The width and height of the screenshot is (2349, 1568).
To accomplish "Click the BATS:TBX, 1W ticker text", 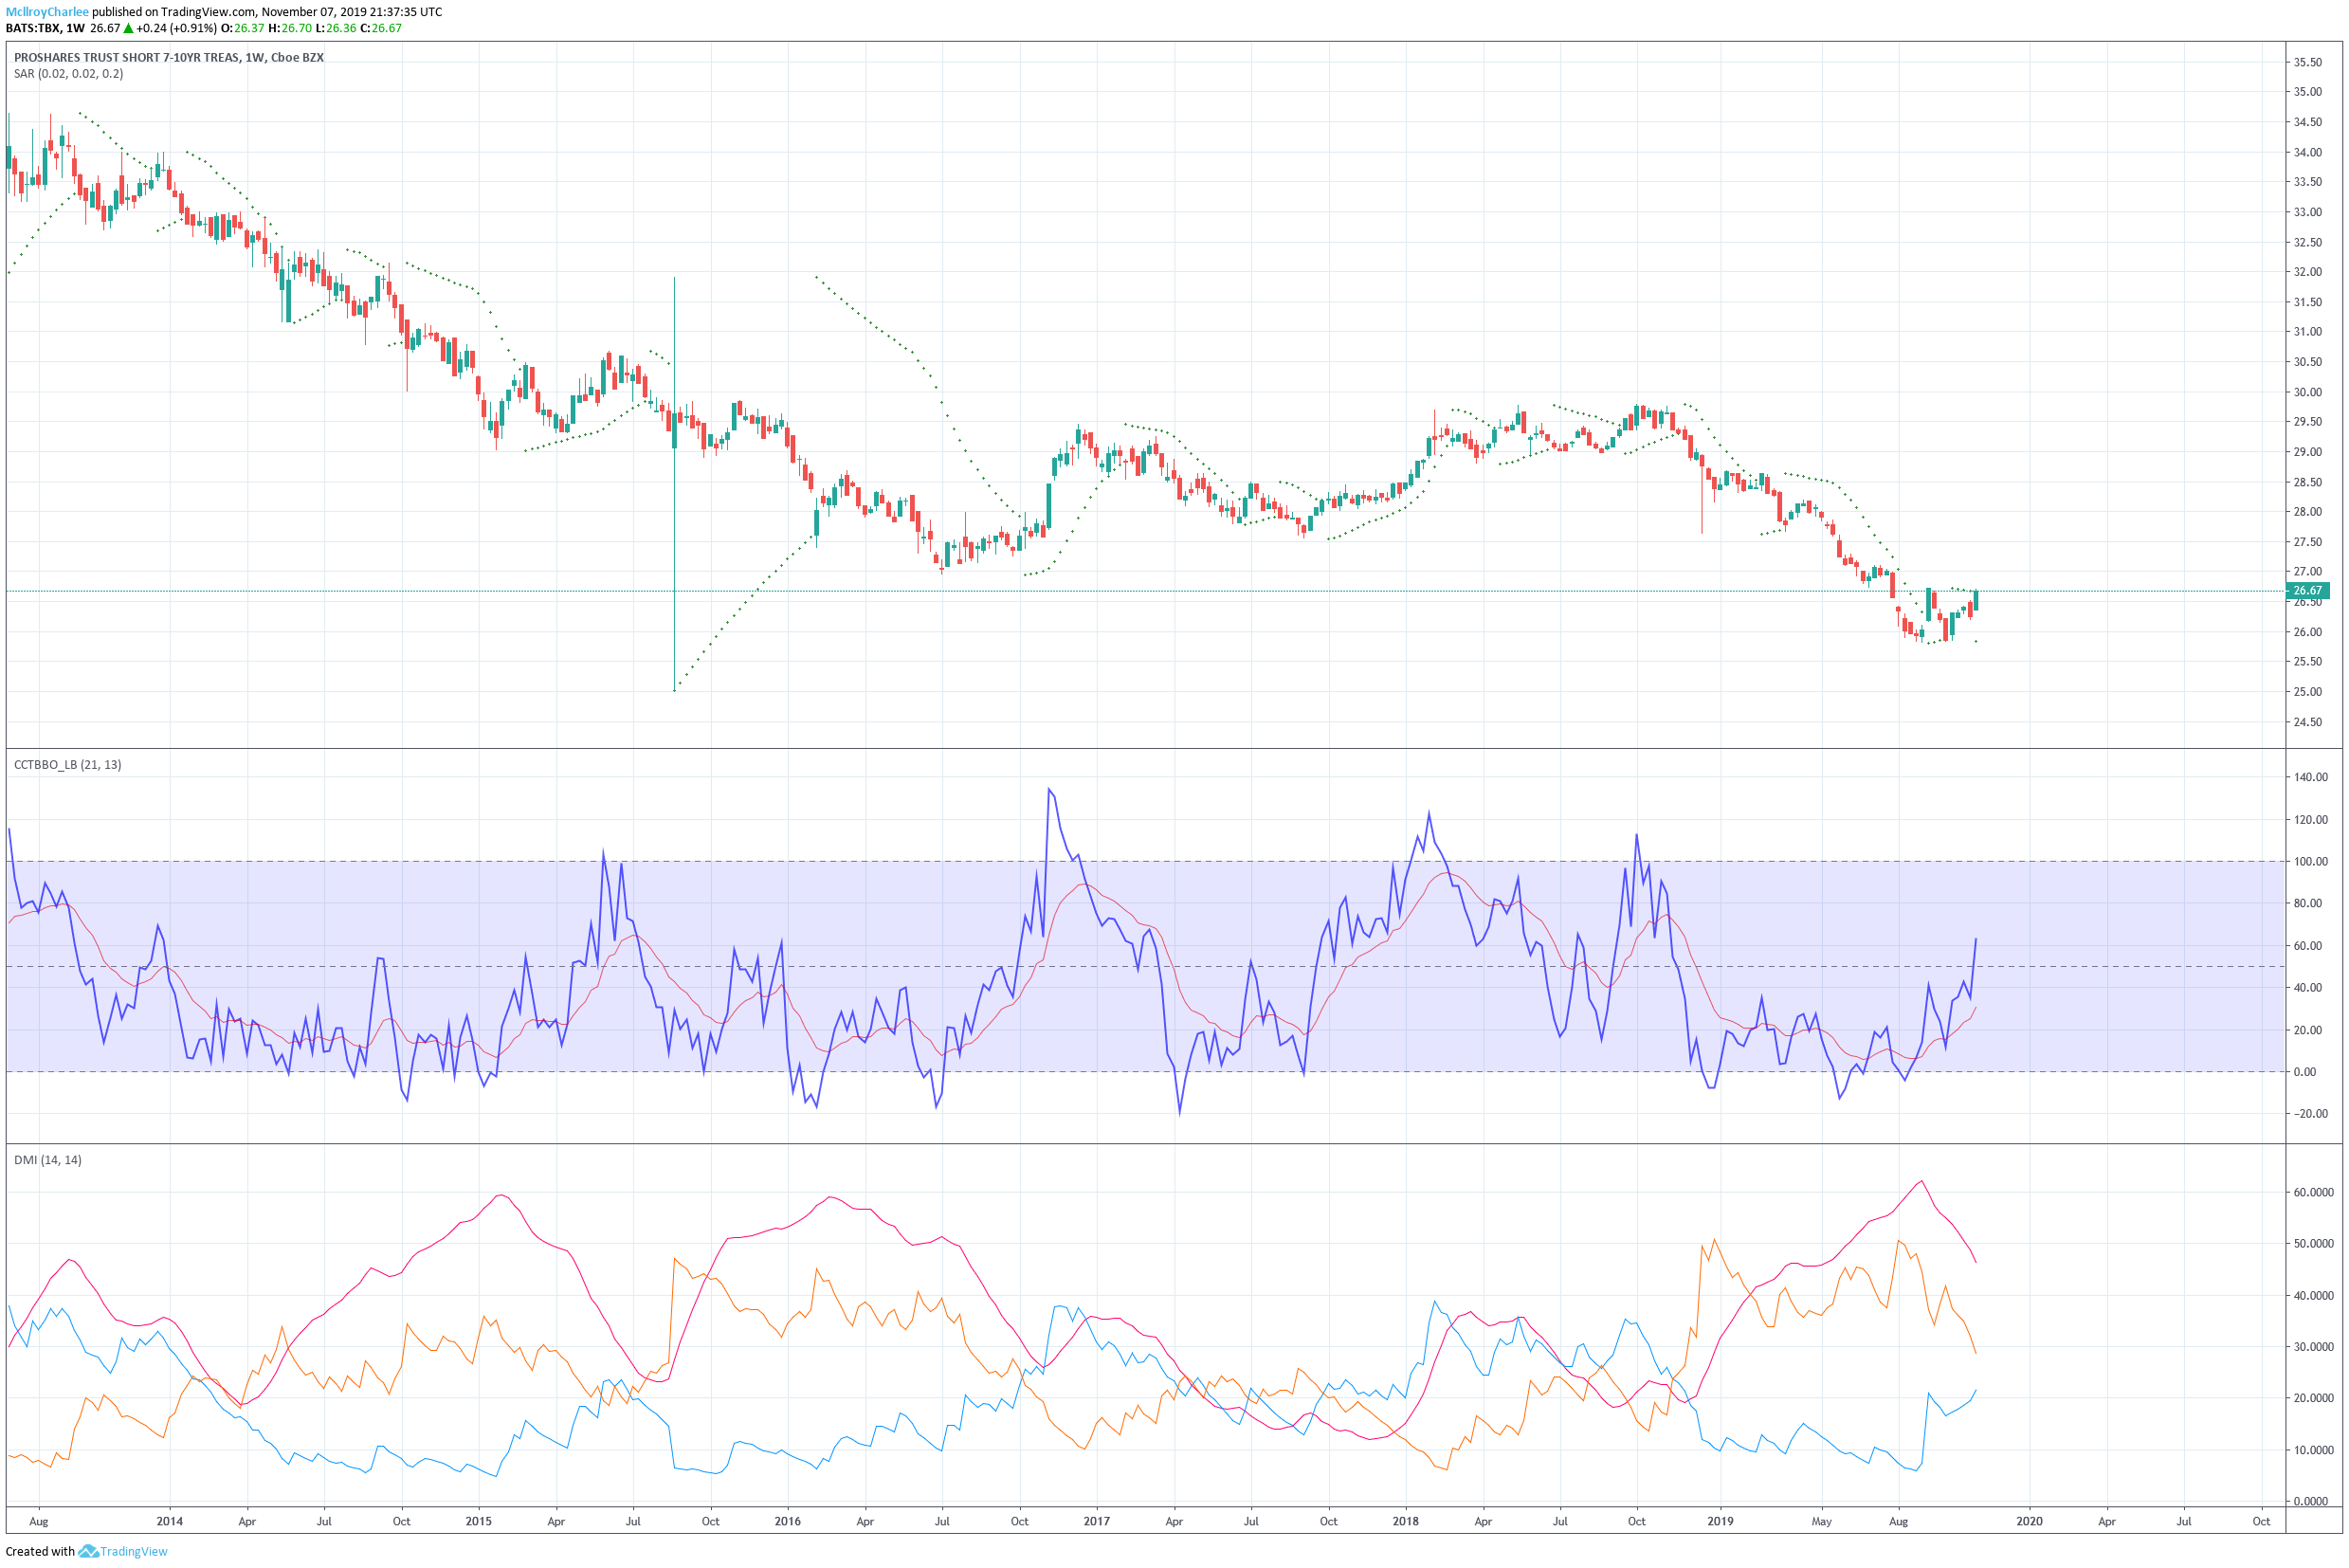I will point(45,28).
